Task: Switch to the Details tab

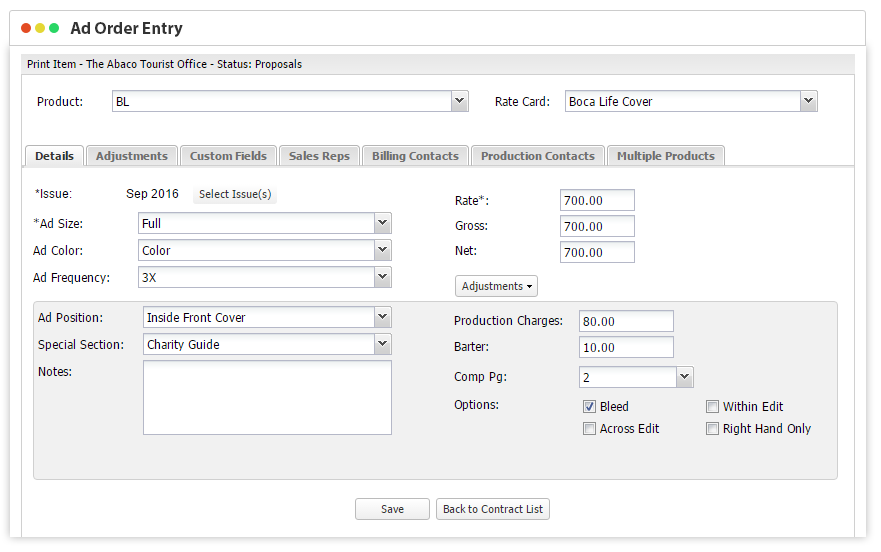Action: tap(55, 156)
